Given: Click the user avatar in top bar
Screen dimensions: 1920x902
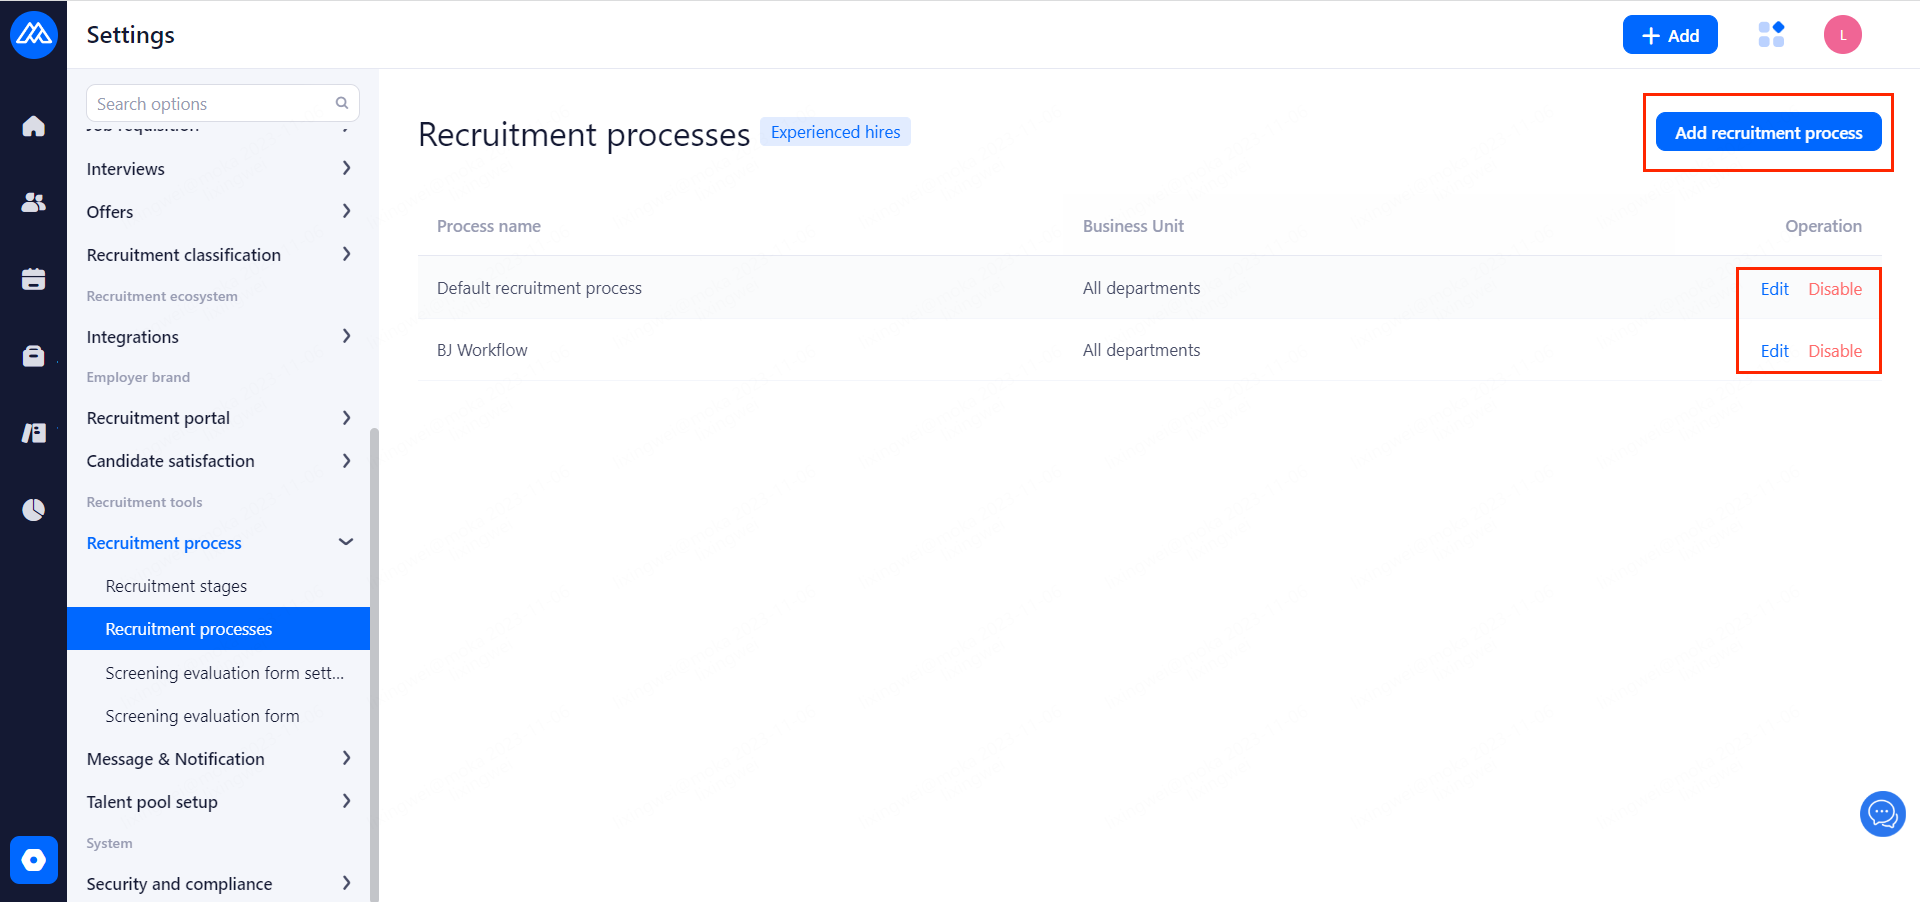Looking at the screenshot, I should (1842, 35).
